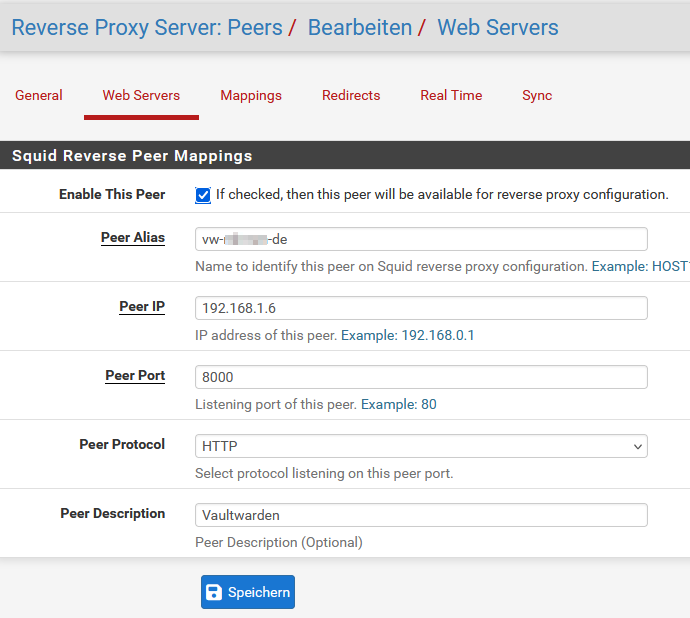Click the Peer Description field containing Vaultwarden
This screenshot has height=618, width=690.
point(421,515)
